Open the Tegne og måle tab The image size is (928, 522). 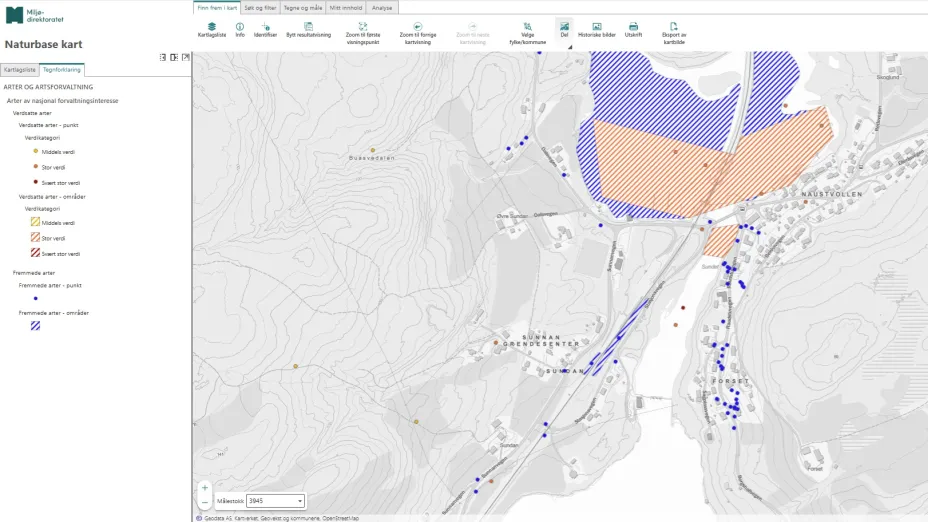(x=303, y=7)
